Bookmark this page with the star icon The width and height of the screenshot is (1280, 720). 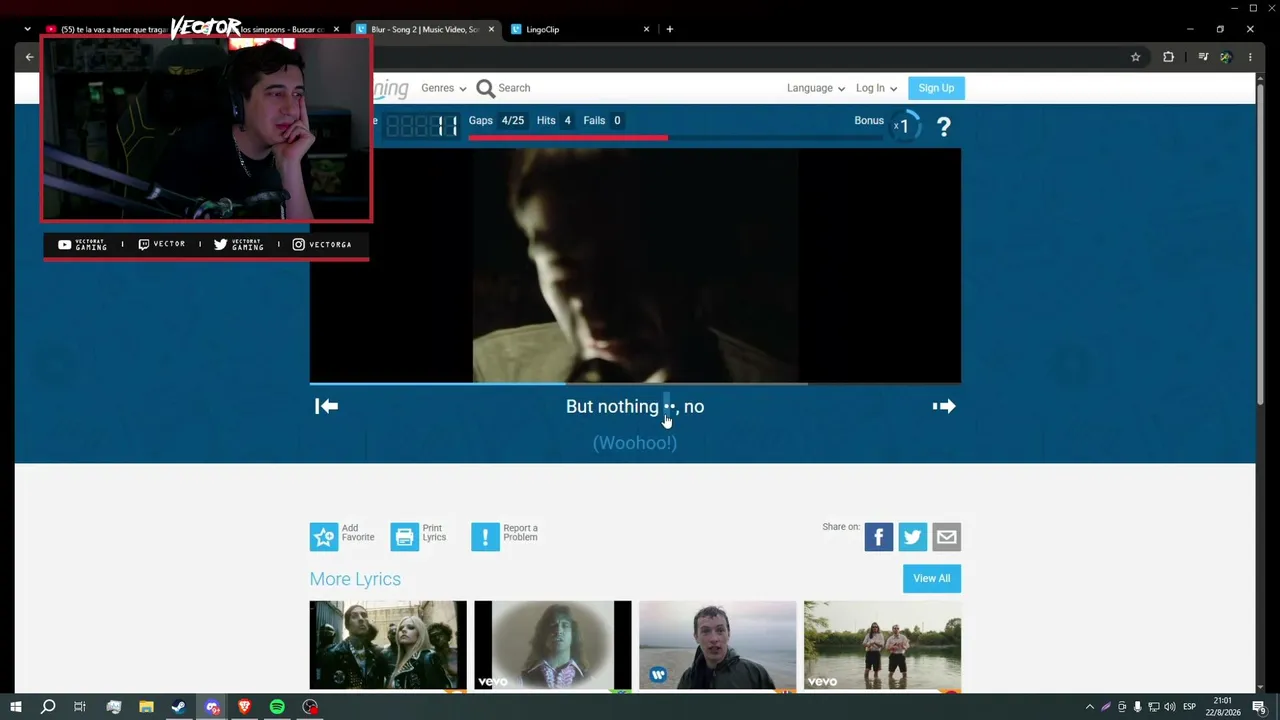point(1135,57)
